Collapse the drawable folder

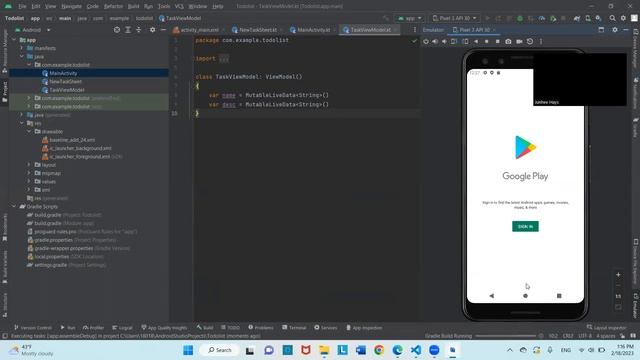click(x=29, y=131)
